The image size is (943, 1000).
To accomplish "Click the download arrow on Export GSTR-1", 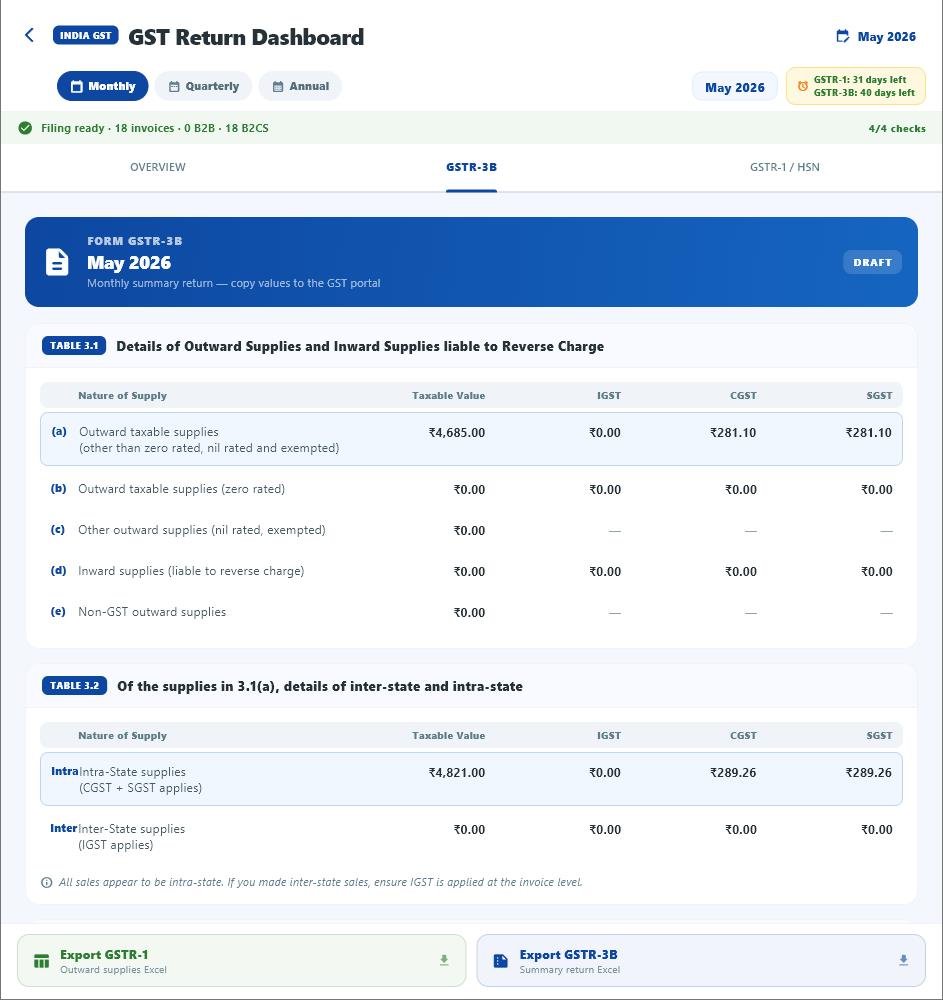I will [x=444, y=960].
